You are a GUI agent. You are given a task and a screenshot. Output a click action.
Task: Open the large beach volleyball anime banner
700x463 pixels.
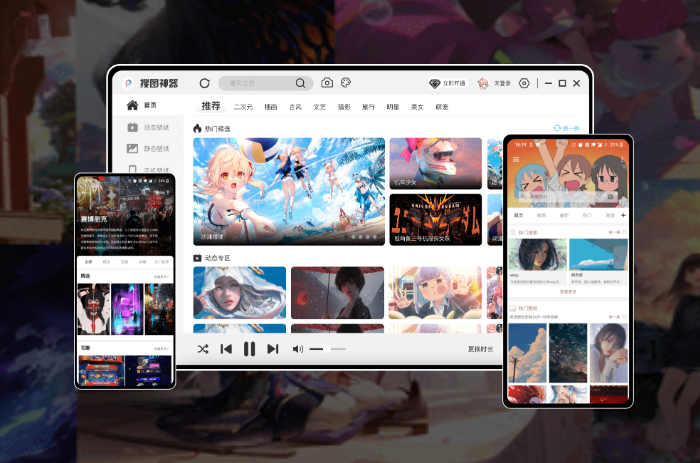click(x=289, y=192)
